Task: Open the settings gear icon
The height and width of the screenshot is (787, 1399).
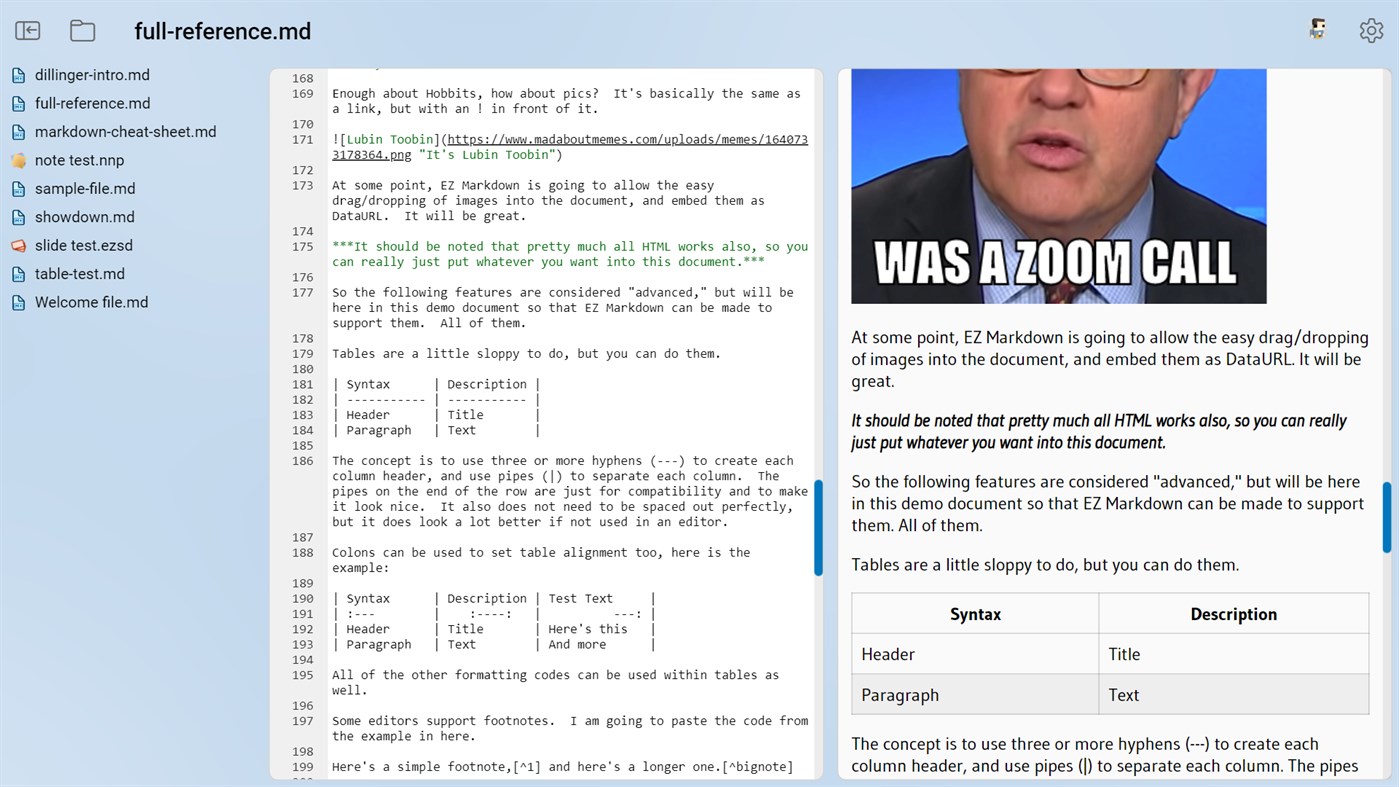Action: [x=1370, y=30]
